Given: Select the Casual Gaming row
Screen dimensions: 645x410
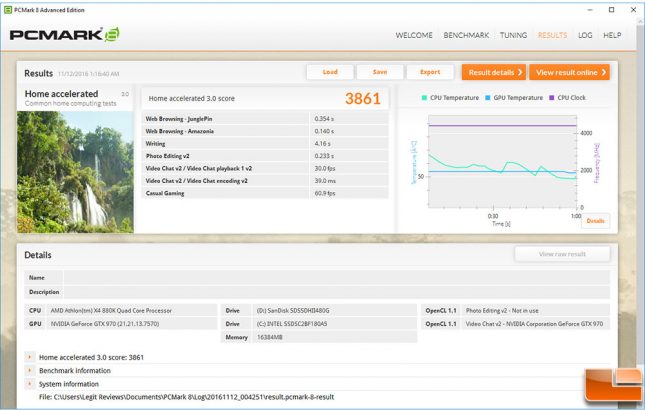Looking at the screenshot, I should tap(265, 193).
